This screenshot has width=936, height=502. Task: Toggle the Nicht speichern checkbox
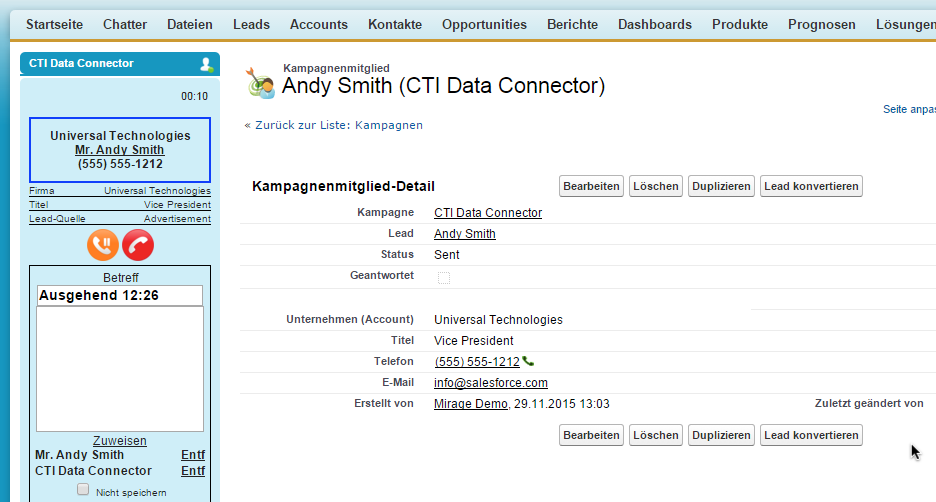tap(83, 489)
